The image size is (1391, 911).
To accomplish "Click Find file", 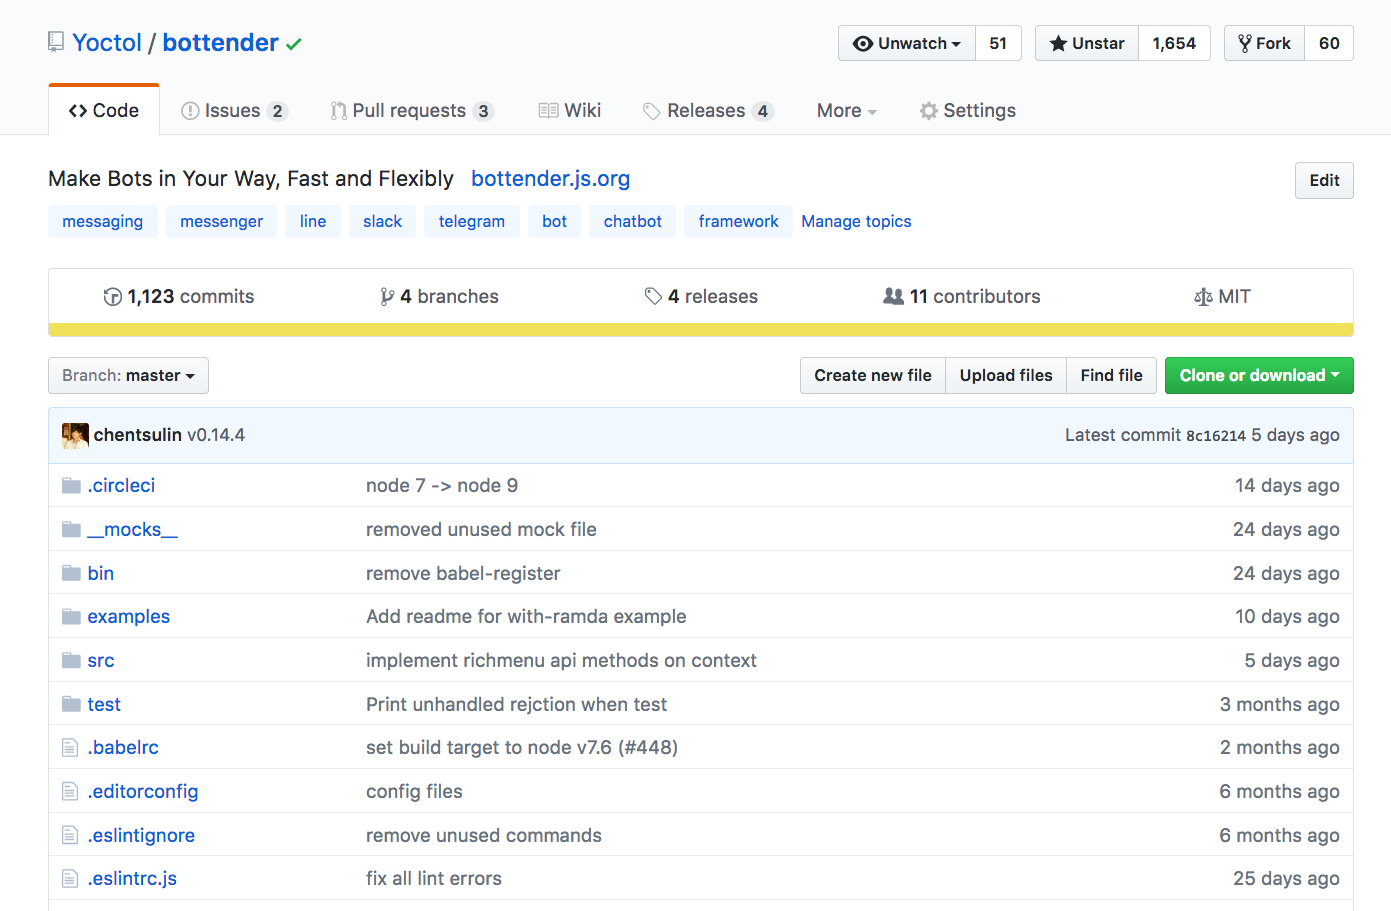I will coord(1112,375).
